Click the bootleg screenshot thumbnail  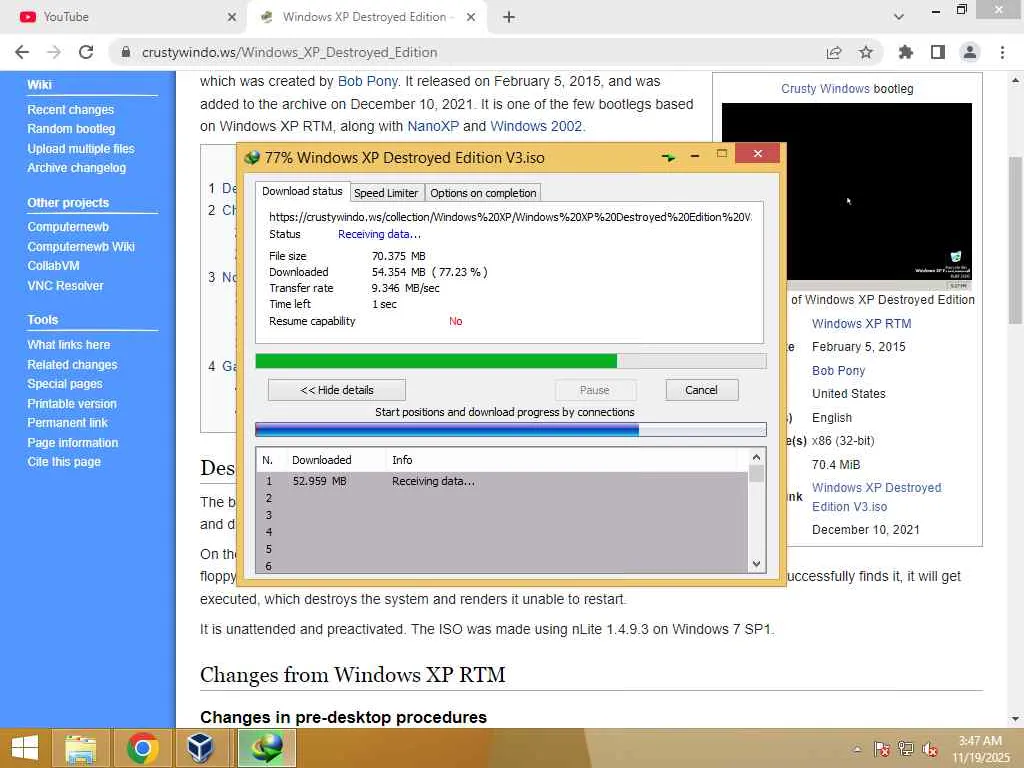coord(846,196)
